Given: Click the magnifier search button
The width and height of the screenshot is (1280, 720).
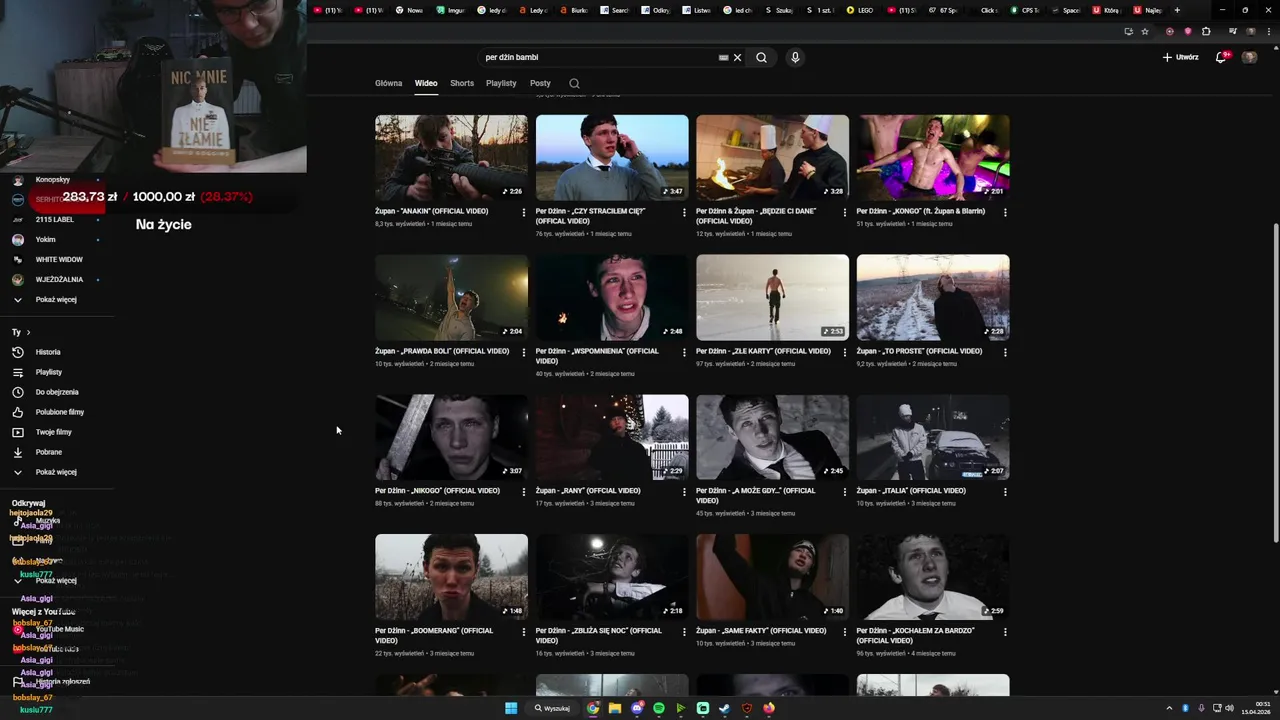Looking at the screenshot, I should [761, 57].
